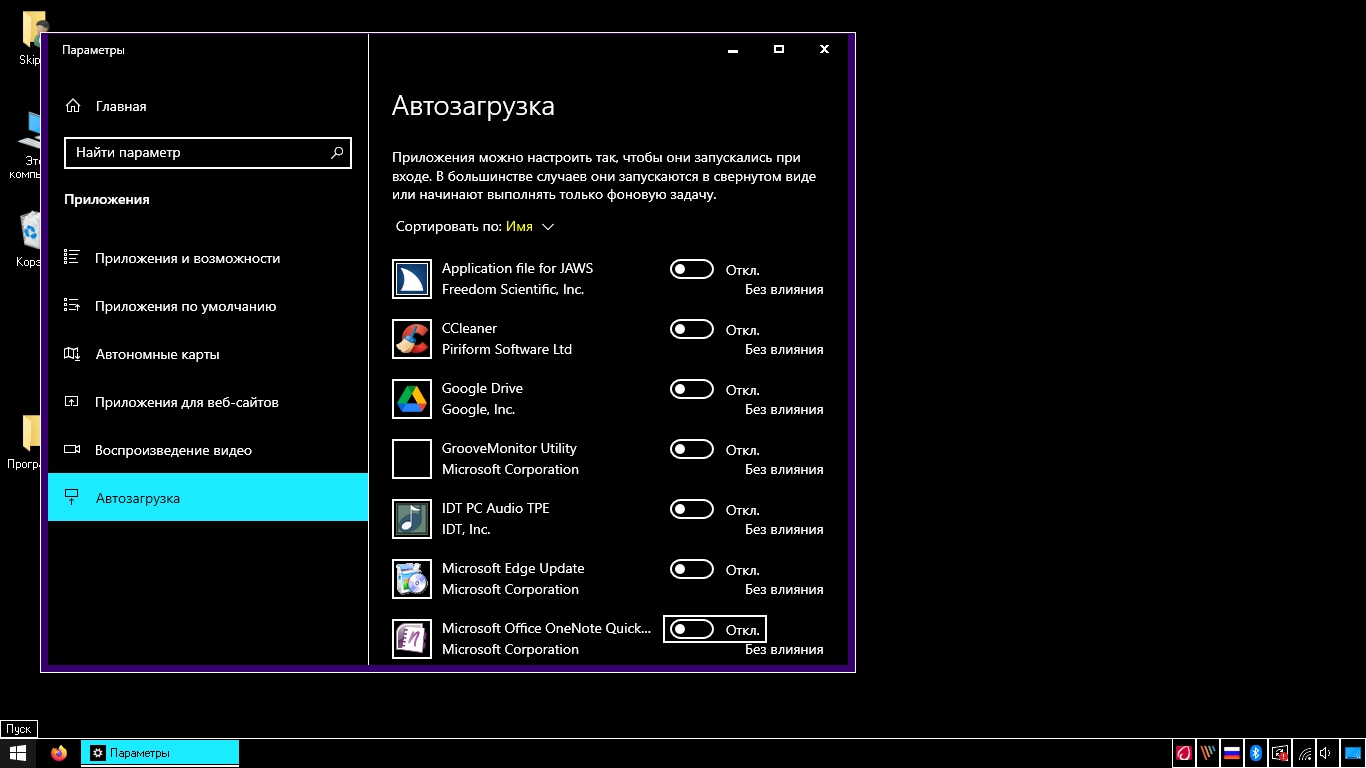Click the camera icon beside Воспроизведение видео
This screenshot has width=1366, height=768.
(x=72, y=450)
